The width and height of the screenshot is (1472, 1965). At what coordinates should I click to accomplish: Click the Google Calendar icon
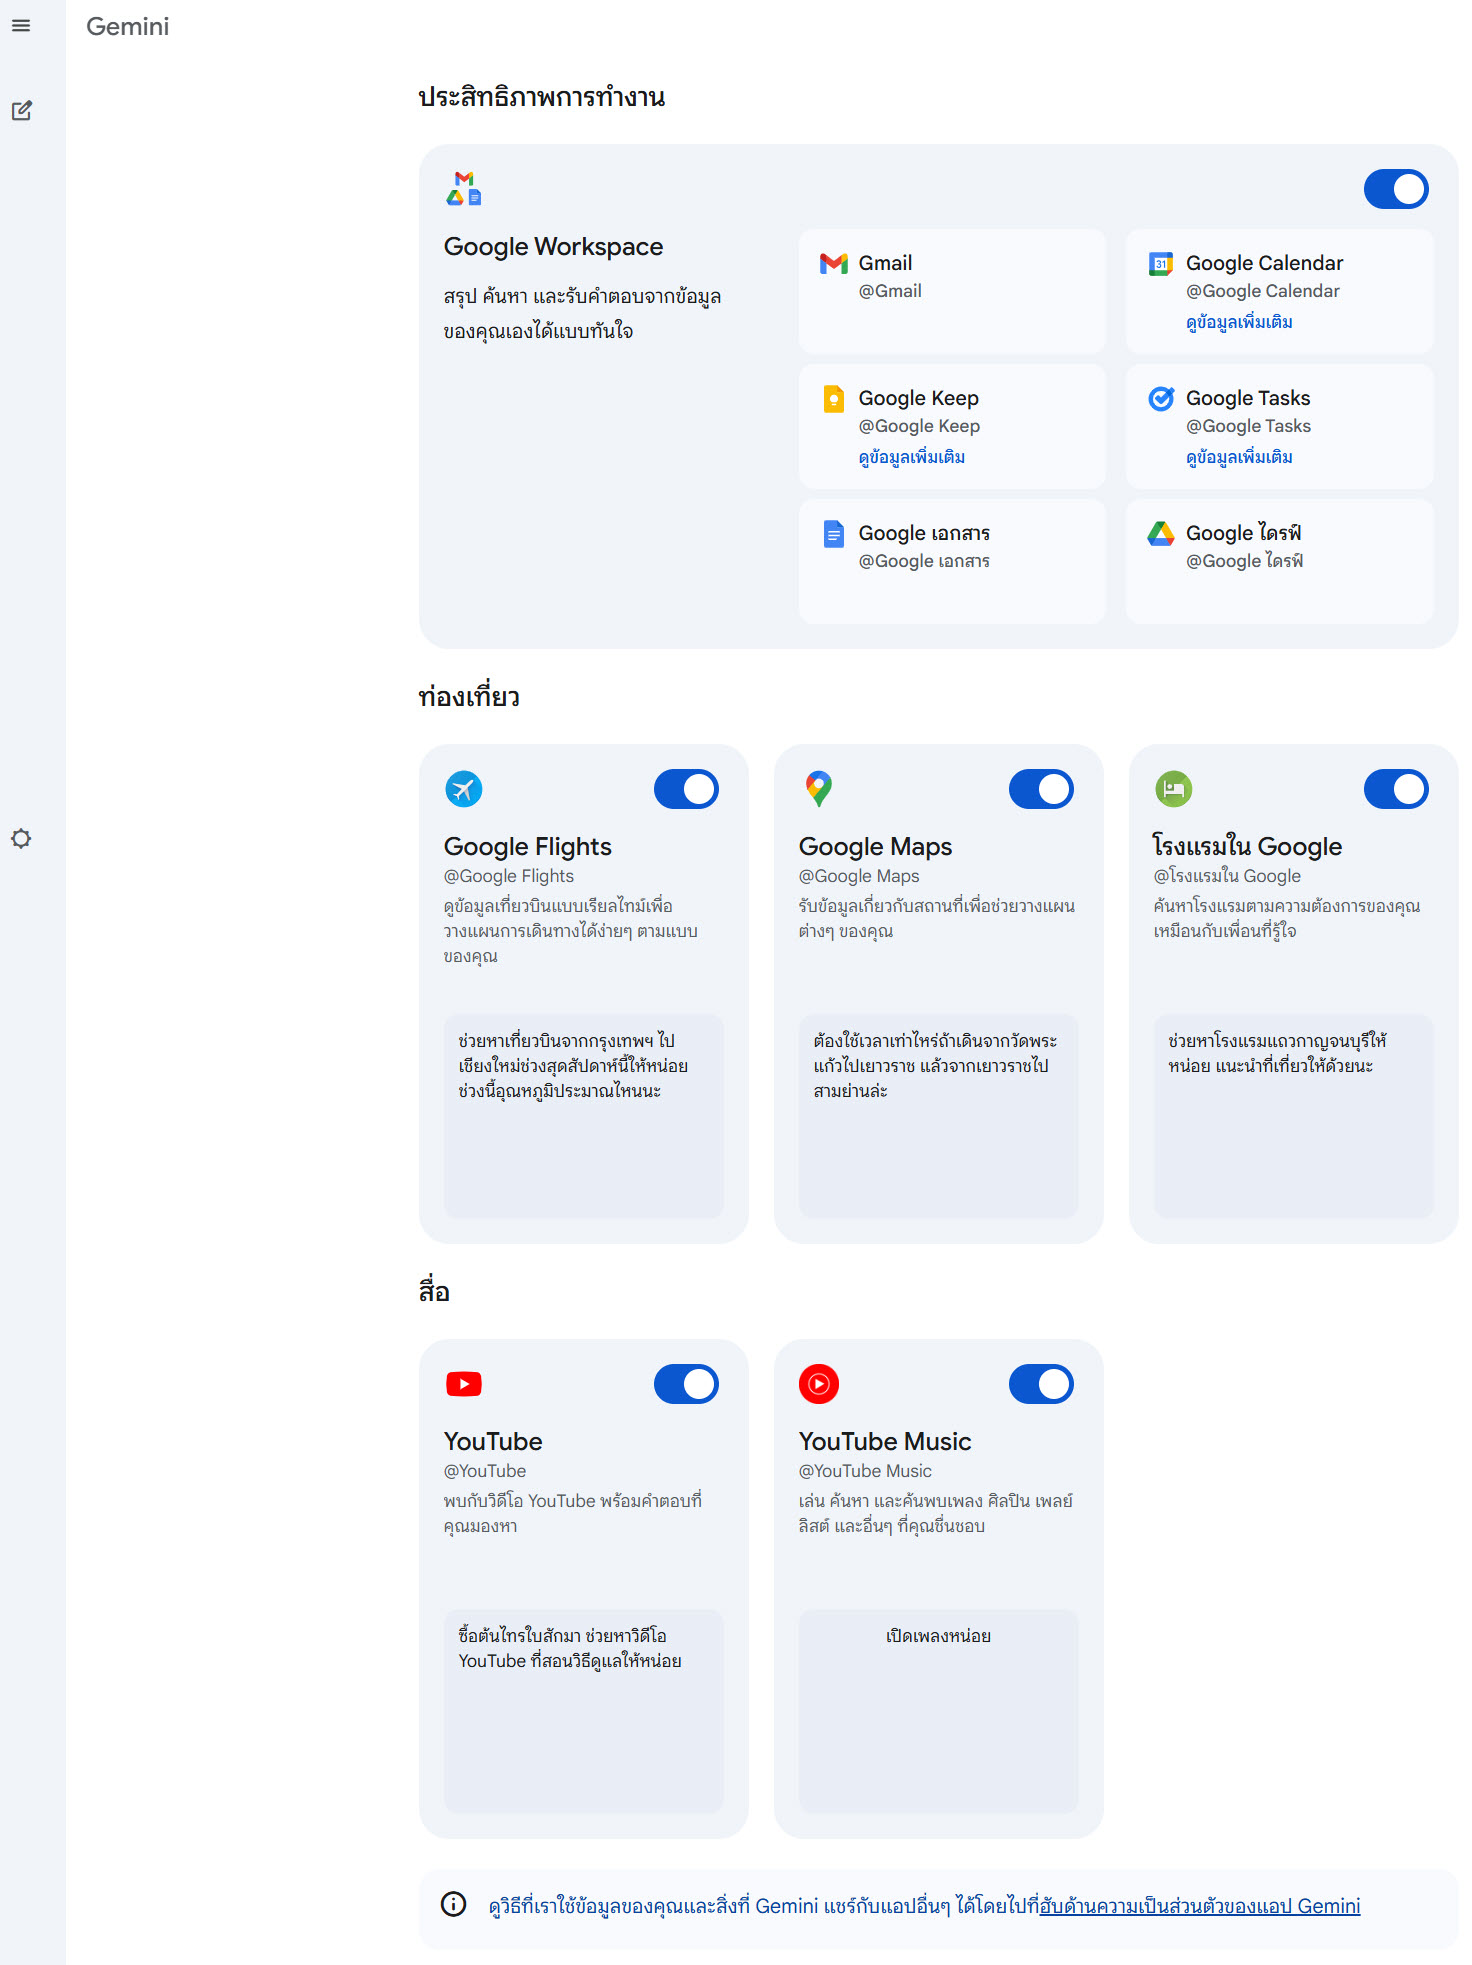coord(1161,264)
